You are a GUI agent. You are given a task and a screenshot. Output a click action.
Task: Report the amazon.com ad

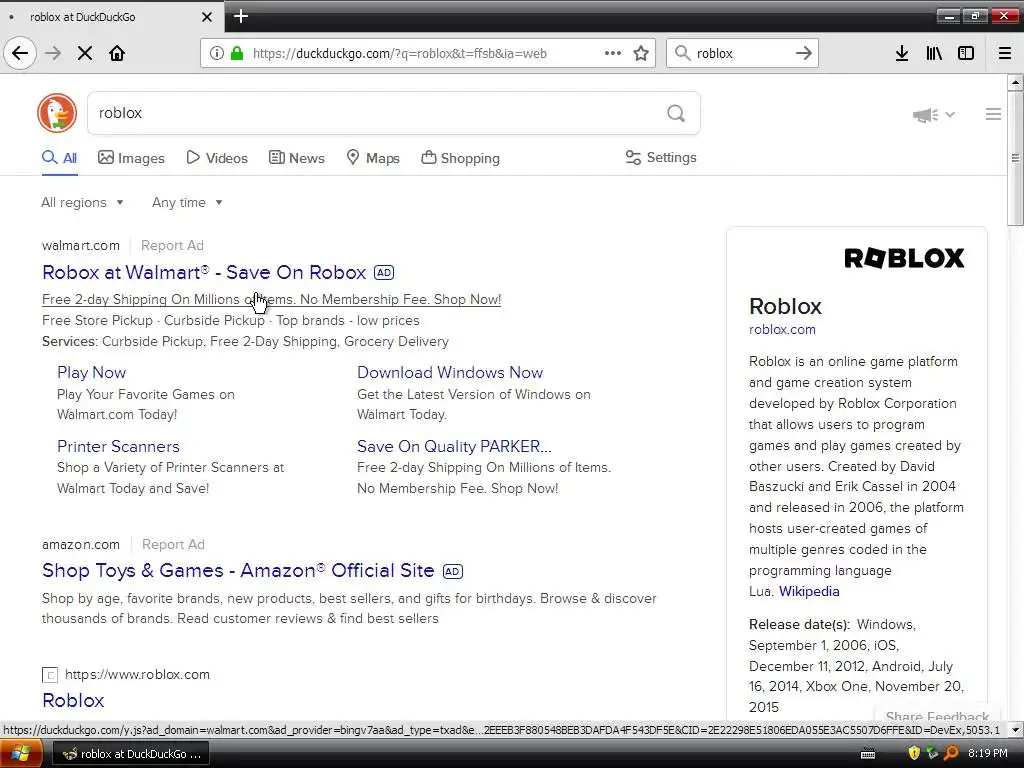(x=173, y=545)
